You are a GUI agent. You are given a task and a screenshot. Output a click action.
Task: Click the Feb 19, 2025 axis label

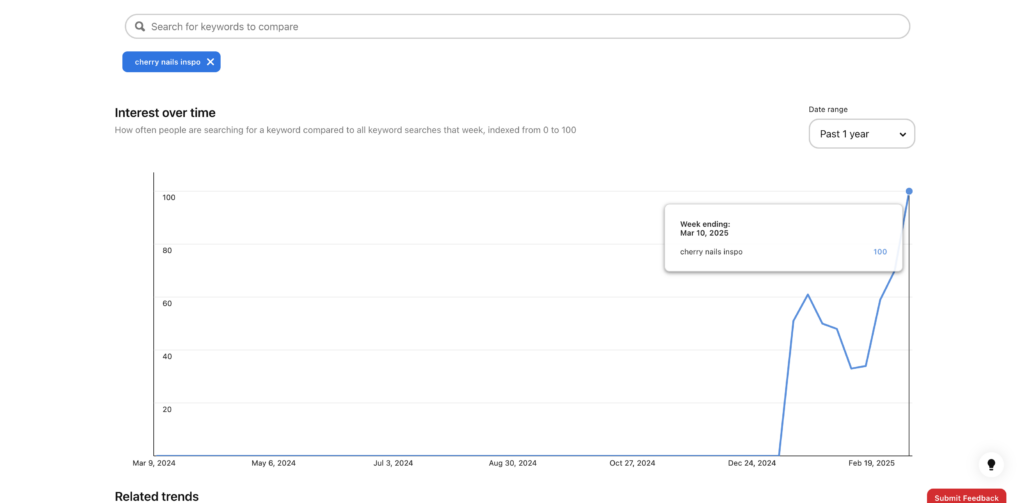[871, 463]
